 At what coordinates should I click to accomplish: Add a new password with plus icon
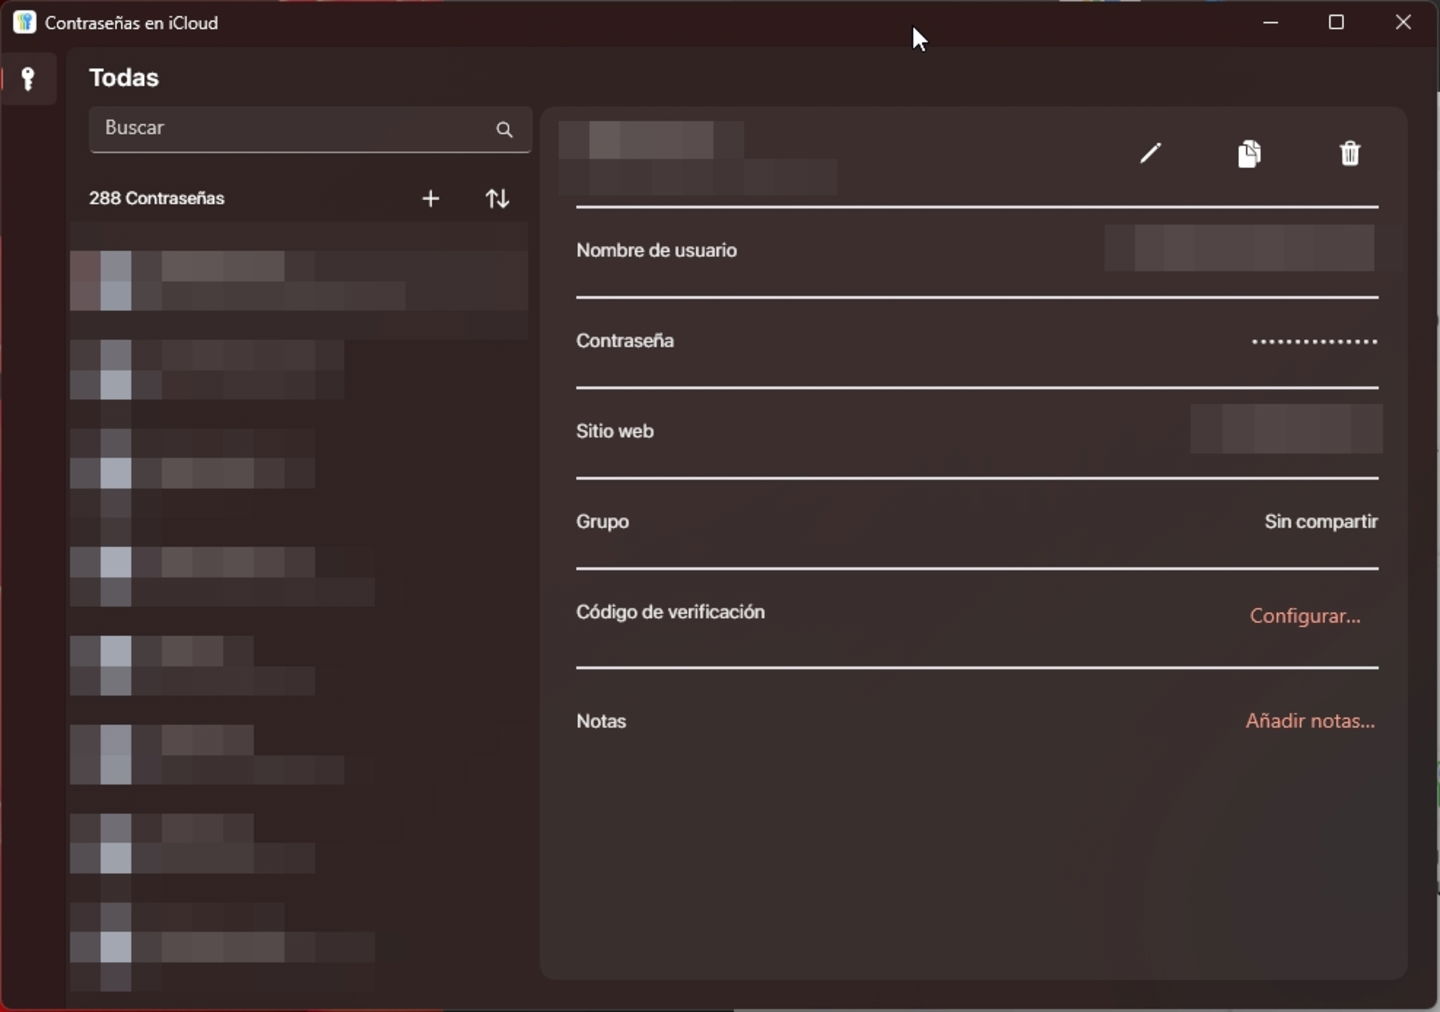click(431, 199)
